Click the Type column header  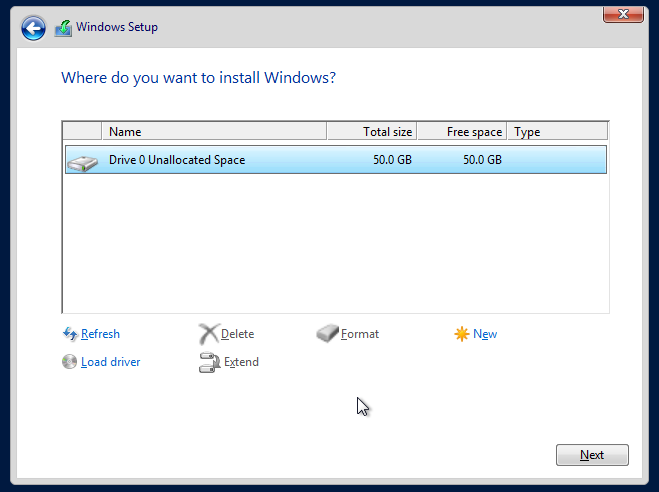click(556, 131)
